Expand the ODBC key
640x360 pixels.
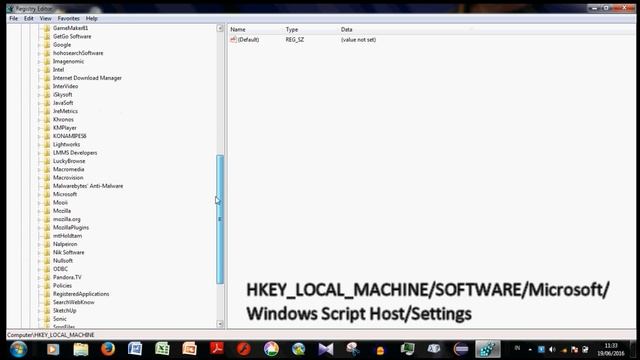(x=40, y=269)
